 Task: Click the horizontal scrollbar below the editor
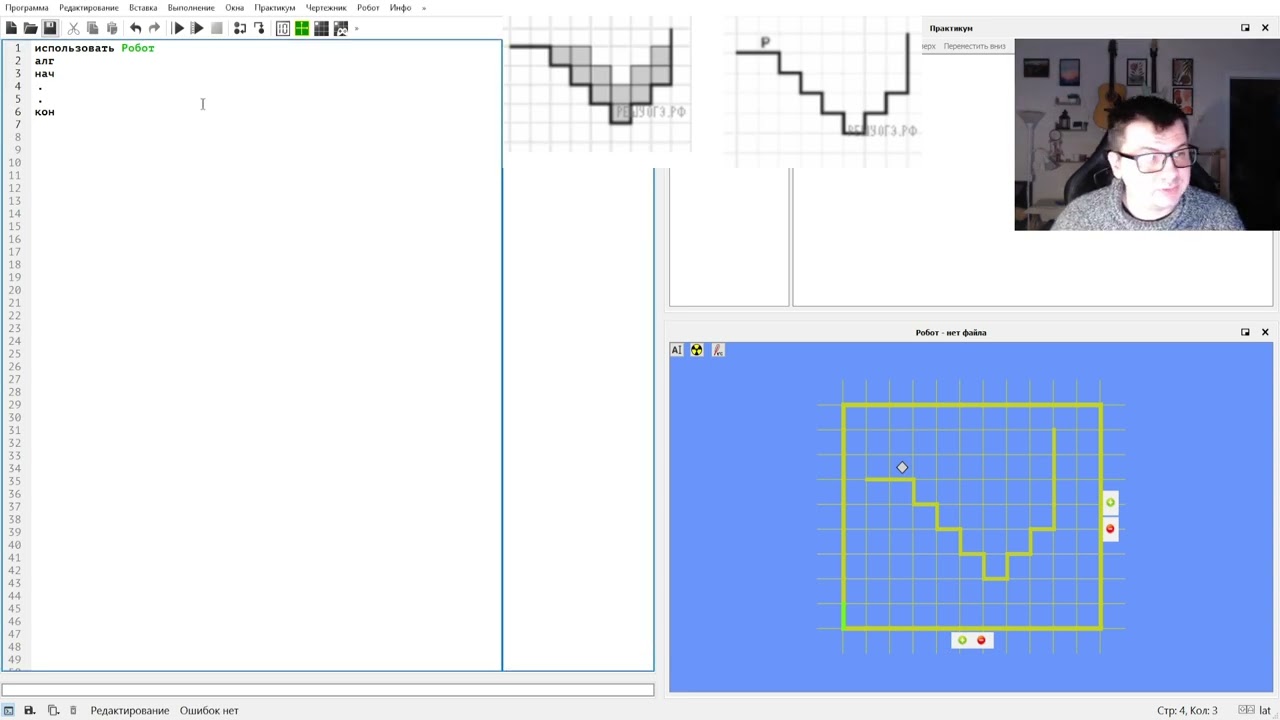point(327,690)
